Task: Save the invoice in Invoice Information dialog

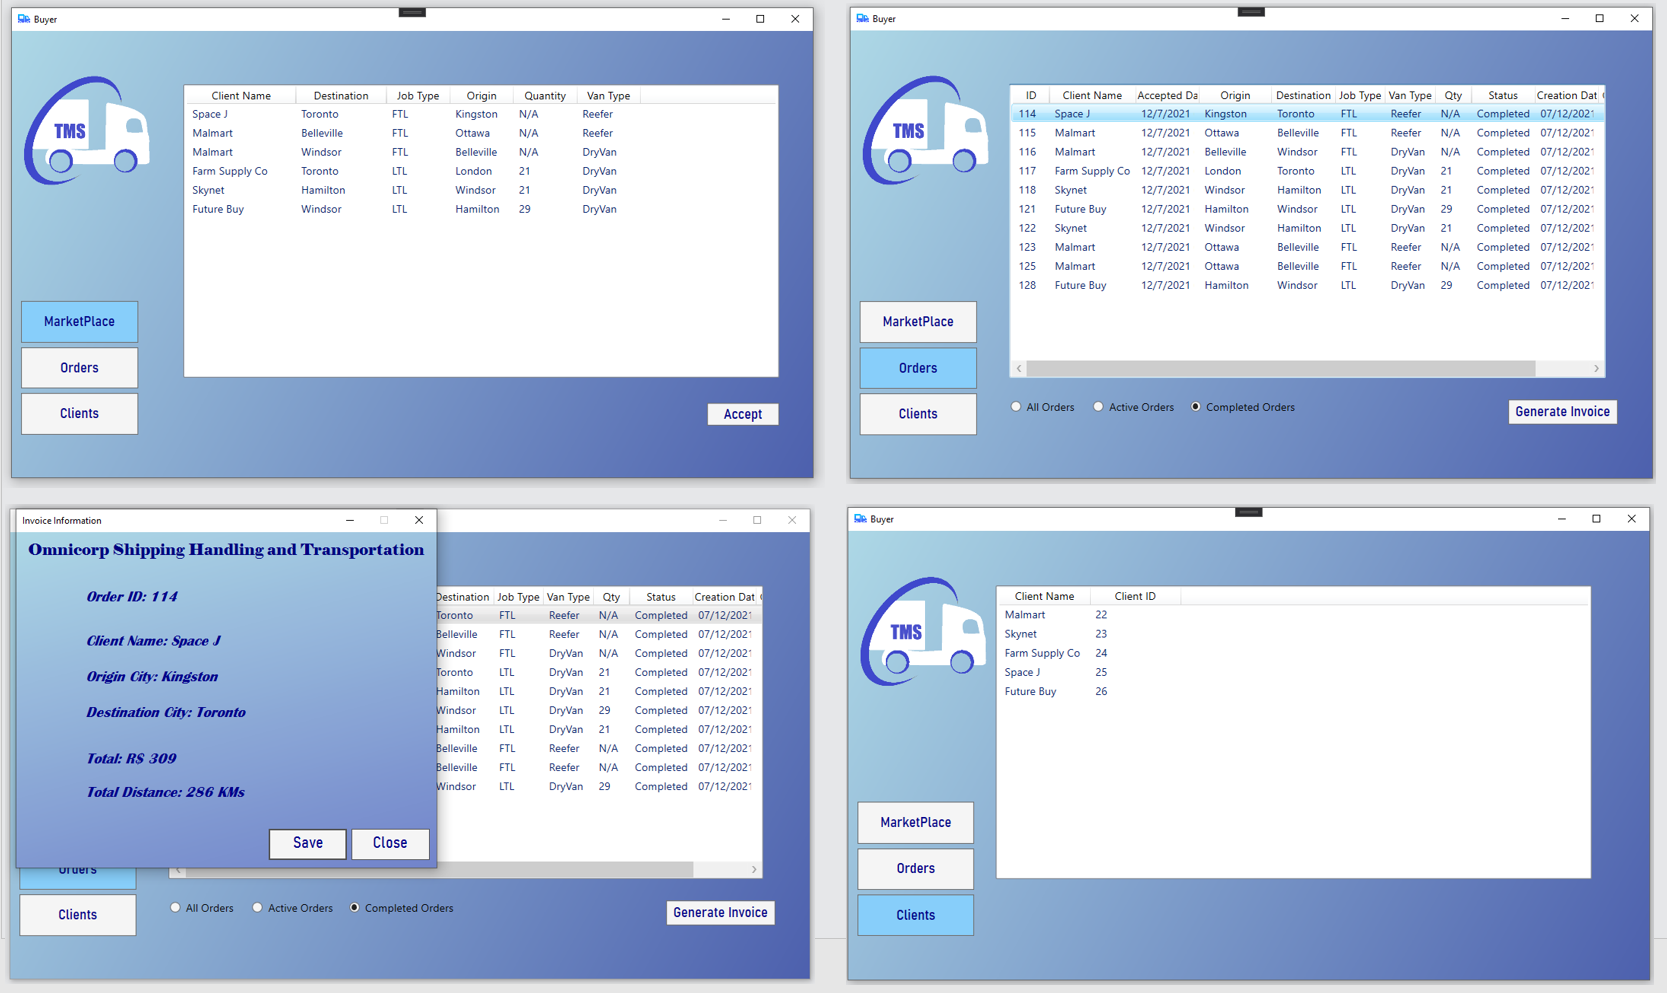Action: [x=308, y=844]
